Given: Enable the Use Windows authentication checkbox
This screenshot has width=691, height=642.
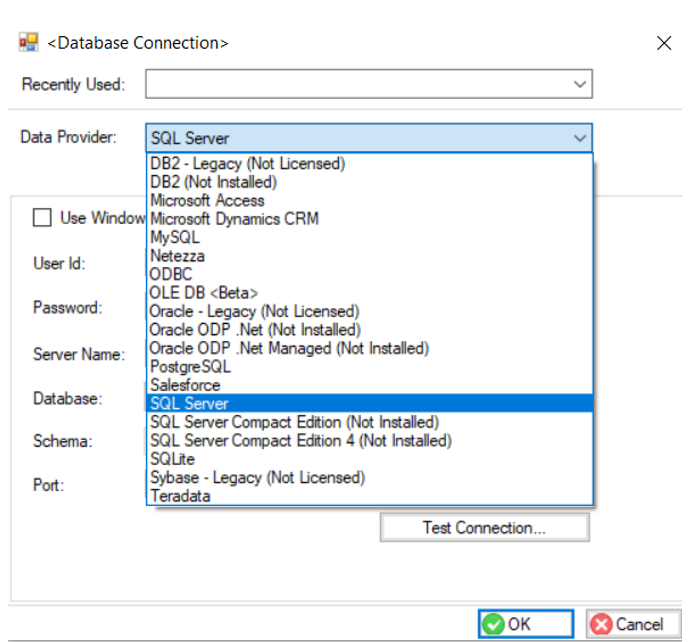Looking at the screenshot, I should pyautogui.click(x=43, y=218).
